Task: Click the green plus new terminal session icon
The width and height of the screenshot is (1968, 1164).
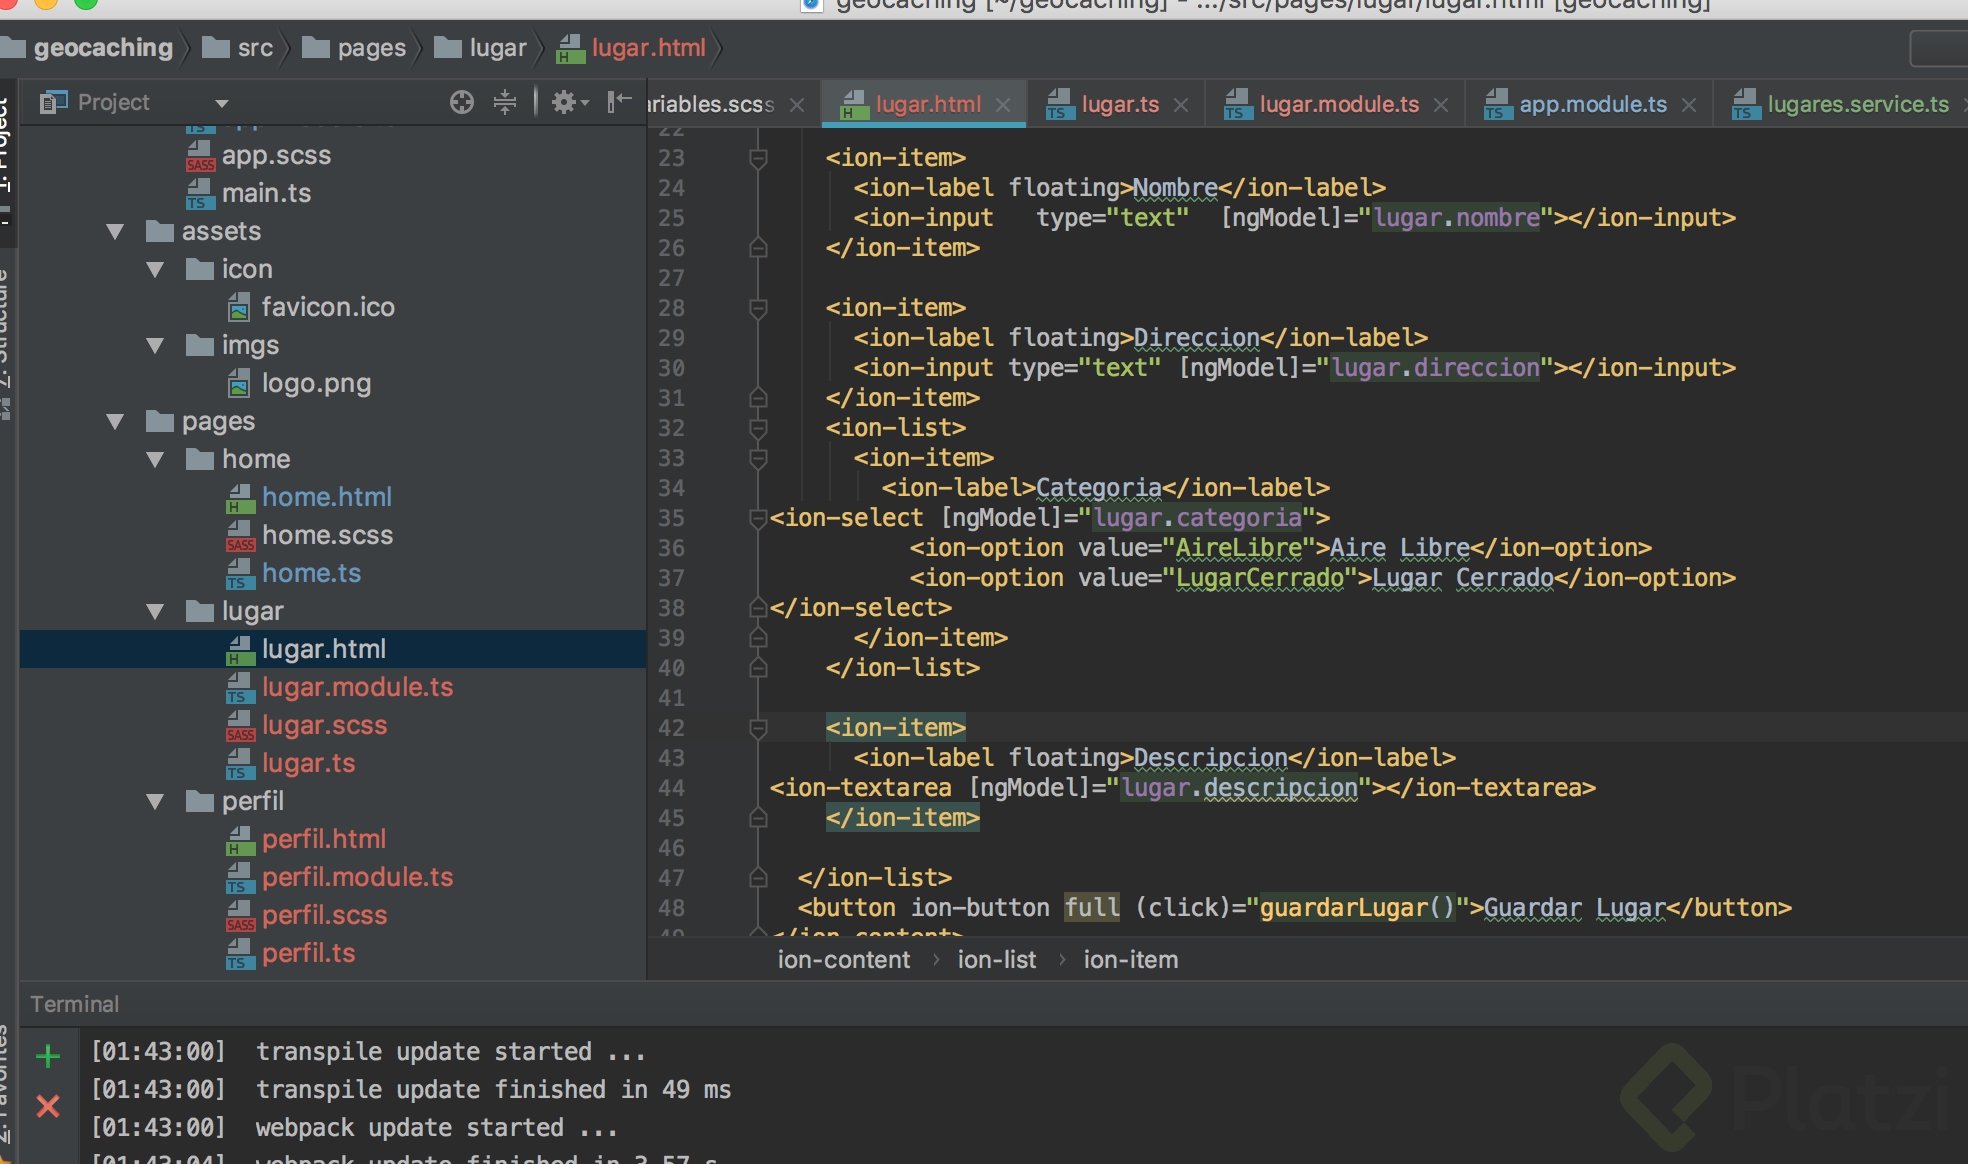Action: [48, 1056]
